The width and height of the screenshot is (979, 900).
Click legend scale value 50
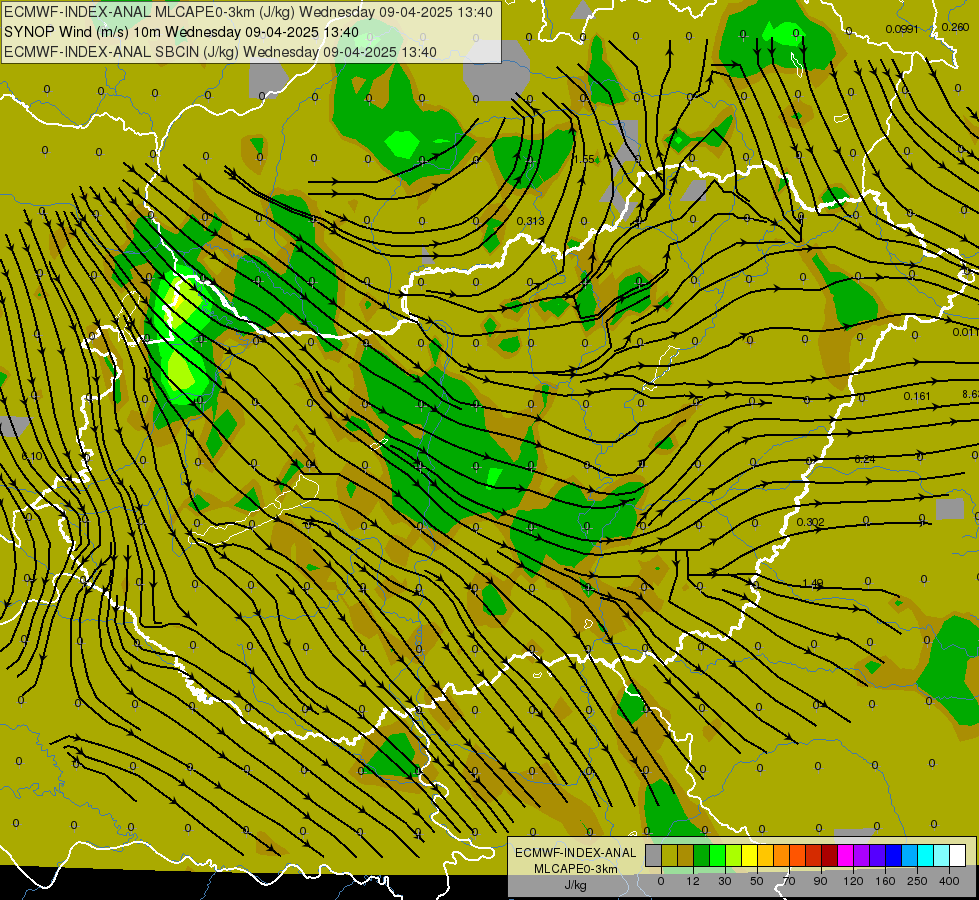coord(757,881)
